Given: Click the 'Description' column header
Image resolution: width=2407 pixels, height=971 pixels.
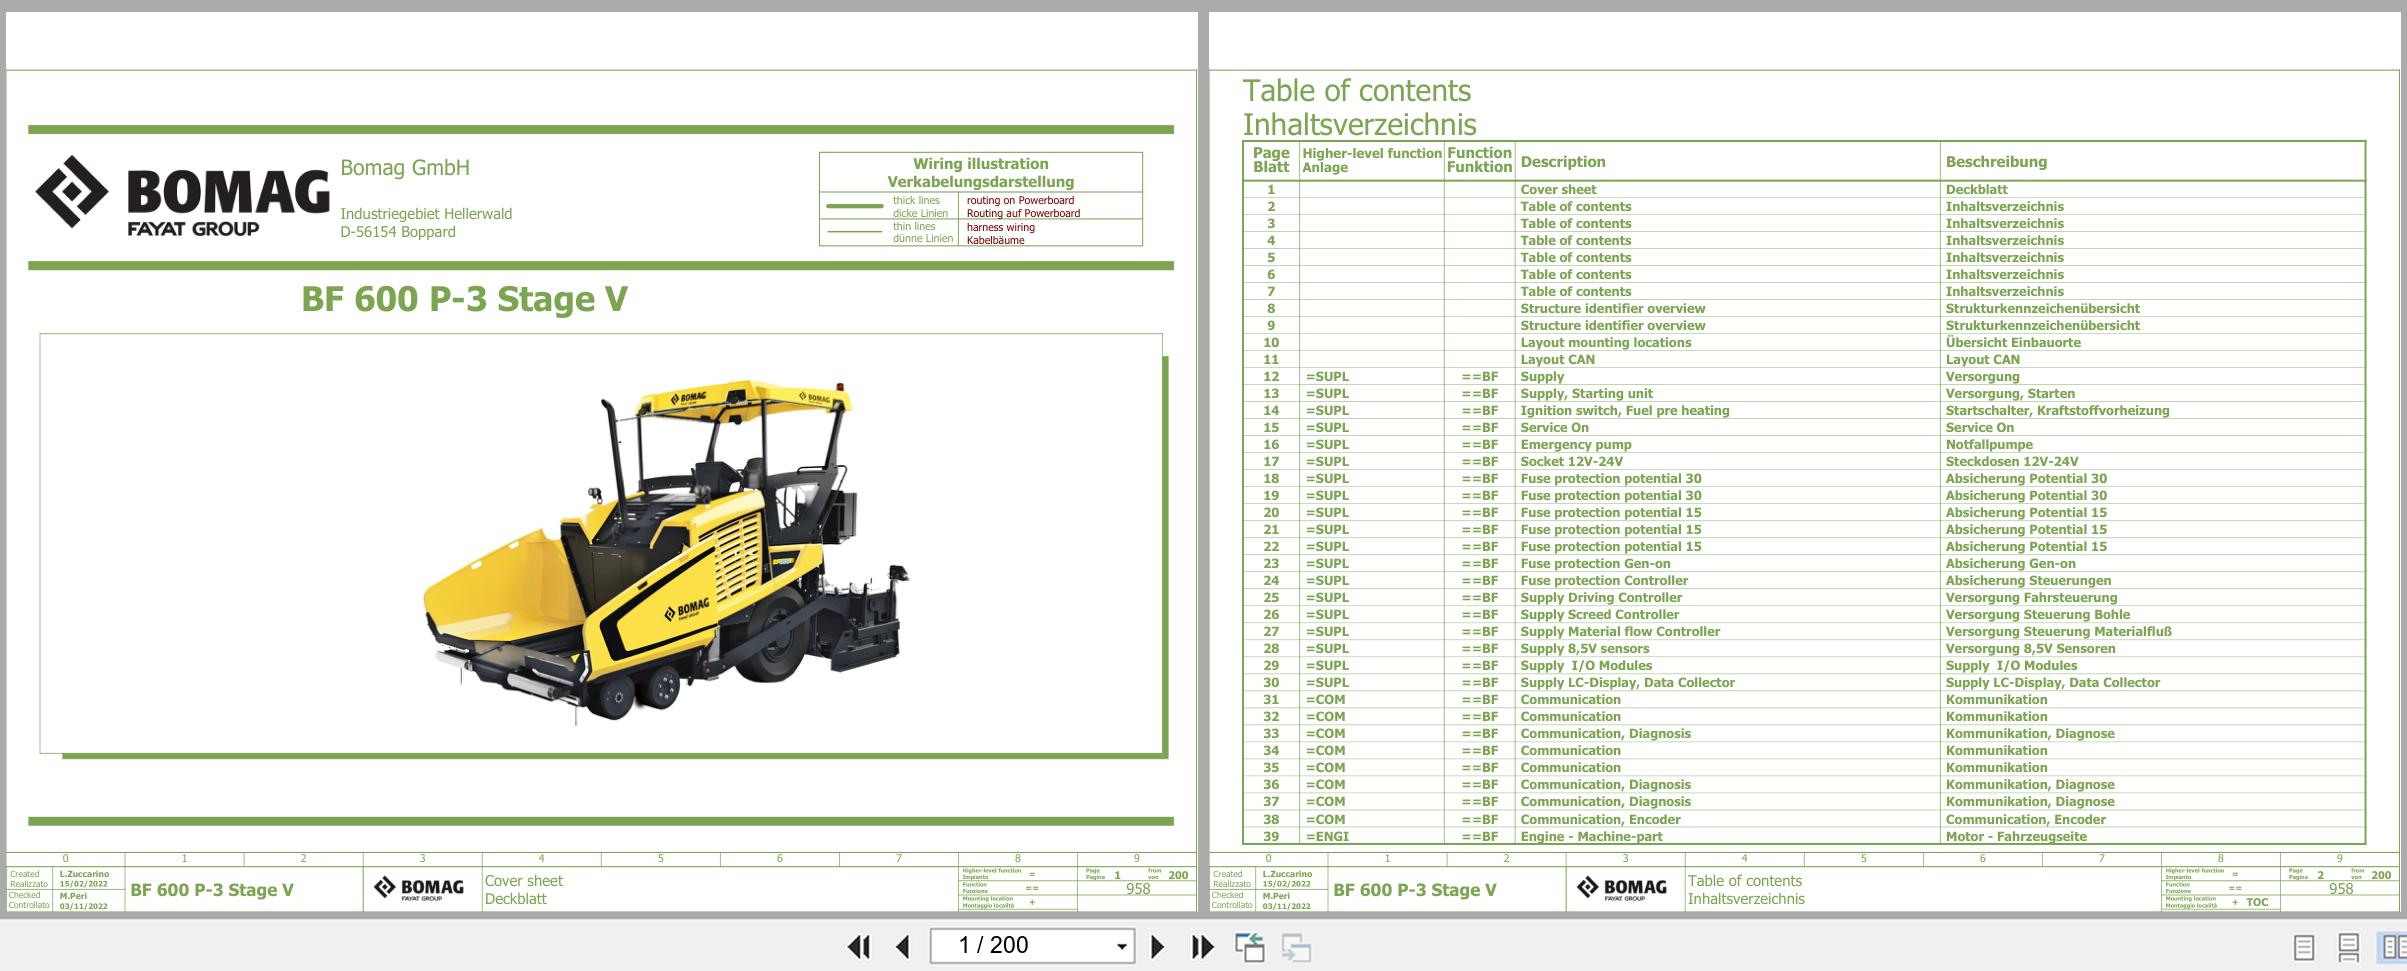Looking at the screenshot, I should tap(1562, 162).
